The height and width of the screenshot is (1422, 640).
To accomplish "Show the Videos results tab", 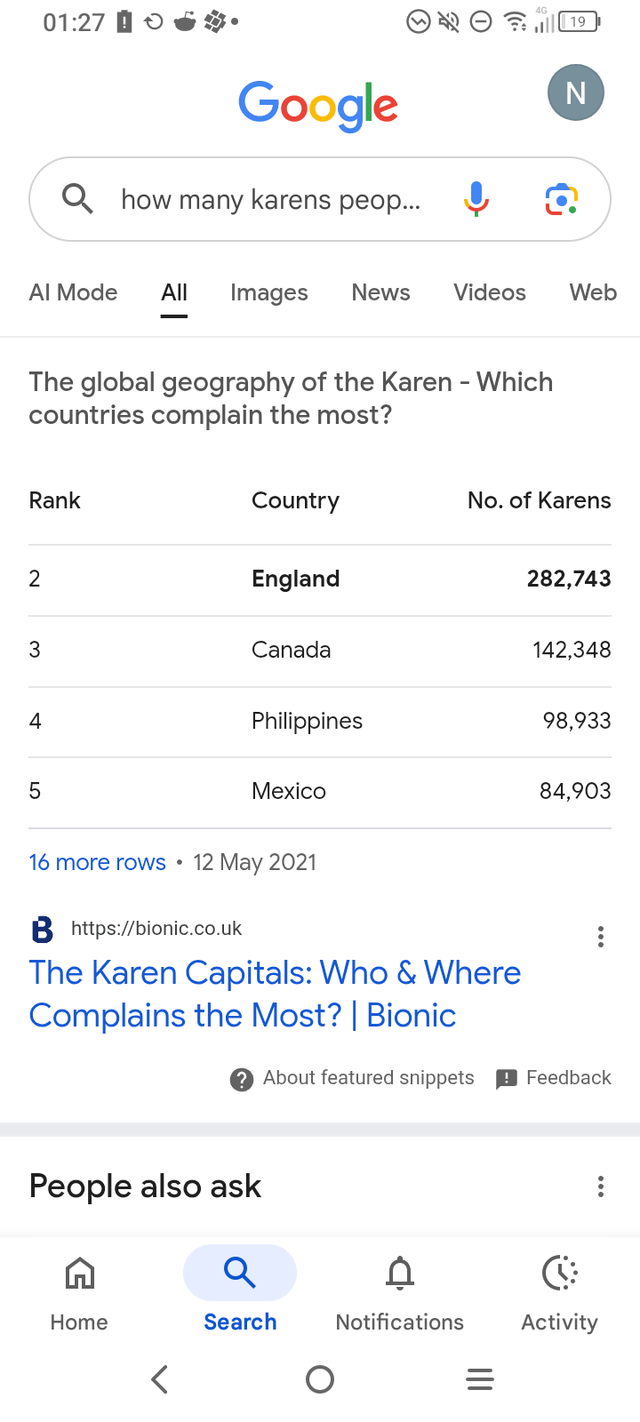I will [489, 292].
